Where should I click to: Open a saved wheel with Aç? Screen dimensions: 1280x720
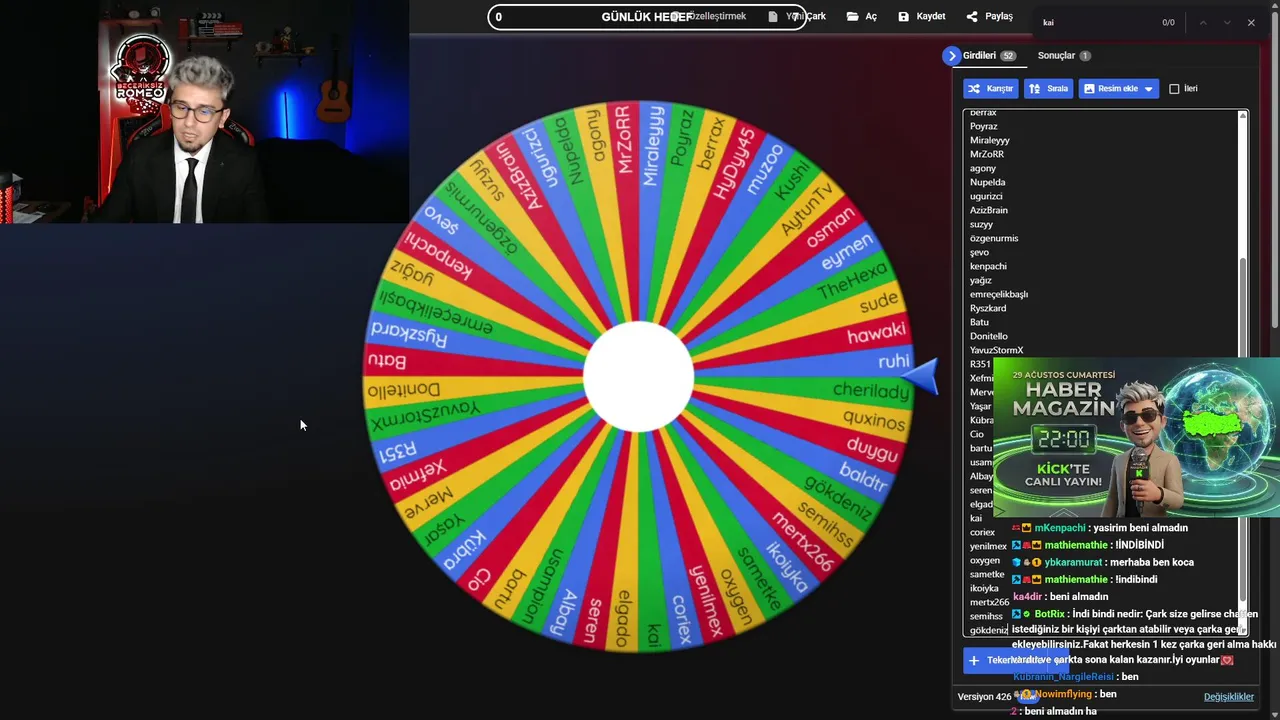click(x=861, y=16)
